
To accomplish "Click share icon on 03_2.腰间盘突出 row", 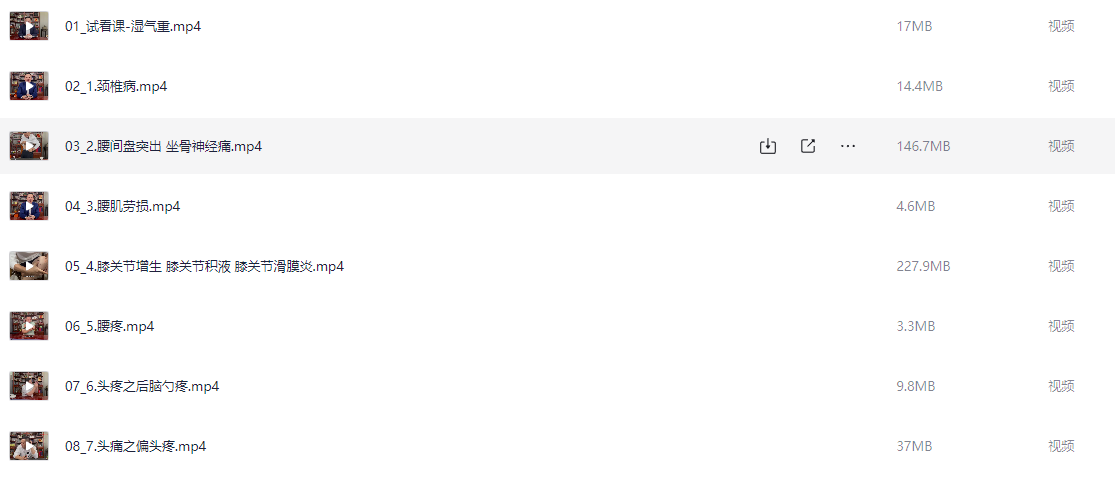I will [x=807, y=147].
